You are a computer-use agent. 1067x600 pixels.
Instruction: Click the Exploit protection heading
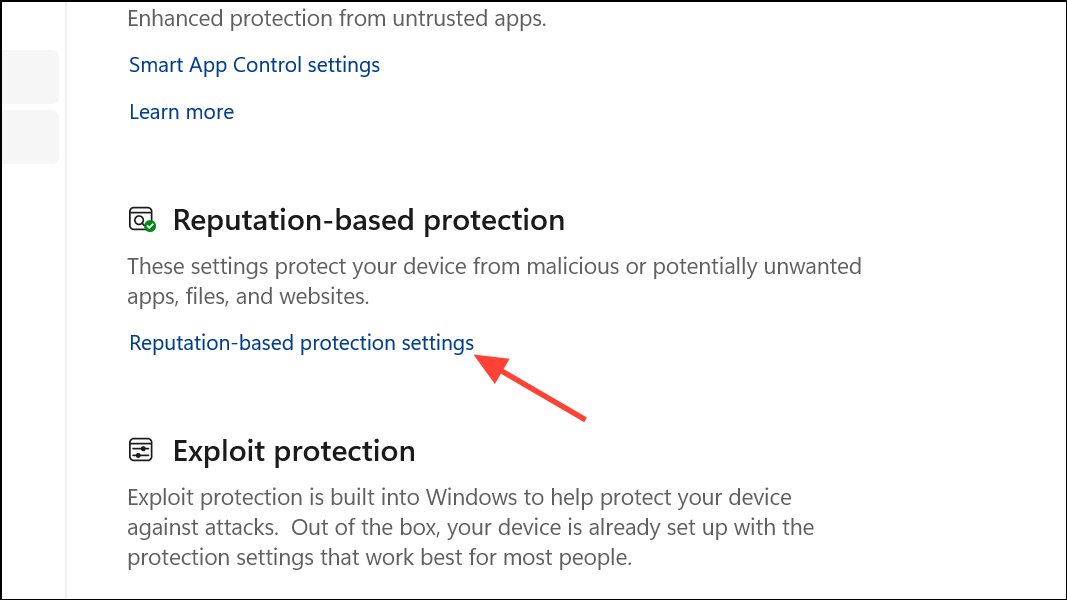[x=294, y=451]
